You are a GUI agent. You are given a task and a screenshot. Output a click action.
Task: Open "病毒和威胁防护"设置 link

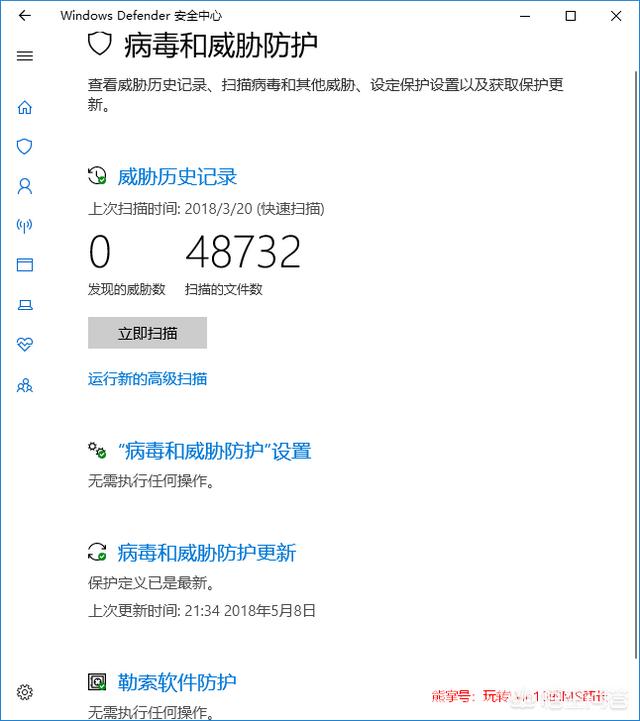pos(214,451)
